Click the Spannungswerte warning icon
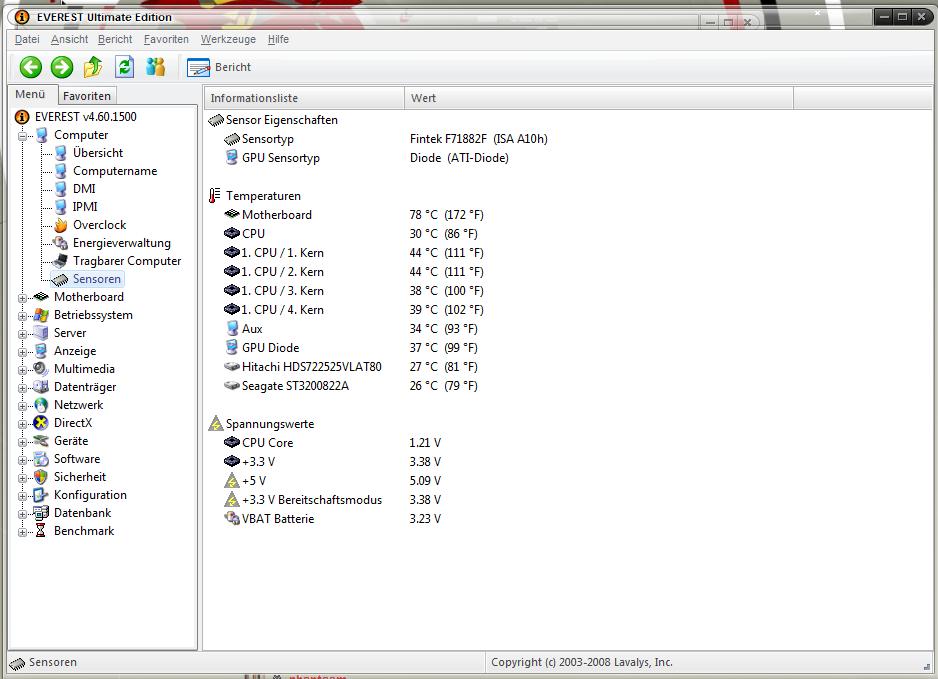The image size is (938, 679). click(215, 424)
